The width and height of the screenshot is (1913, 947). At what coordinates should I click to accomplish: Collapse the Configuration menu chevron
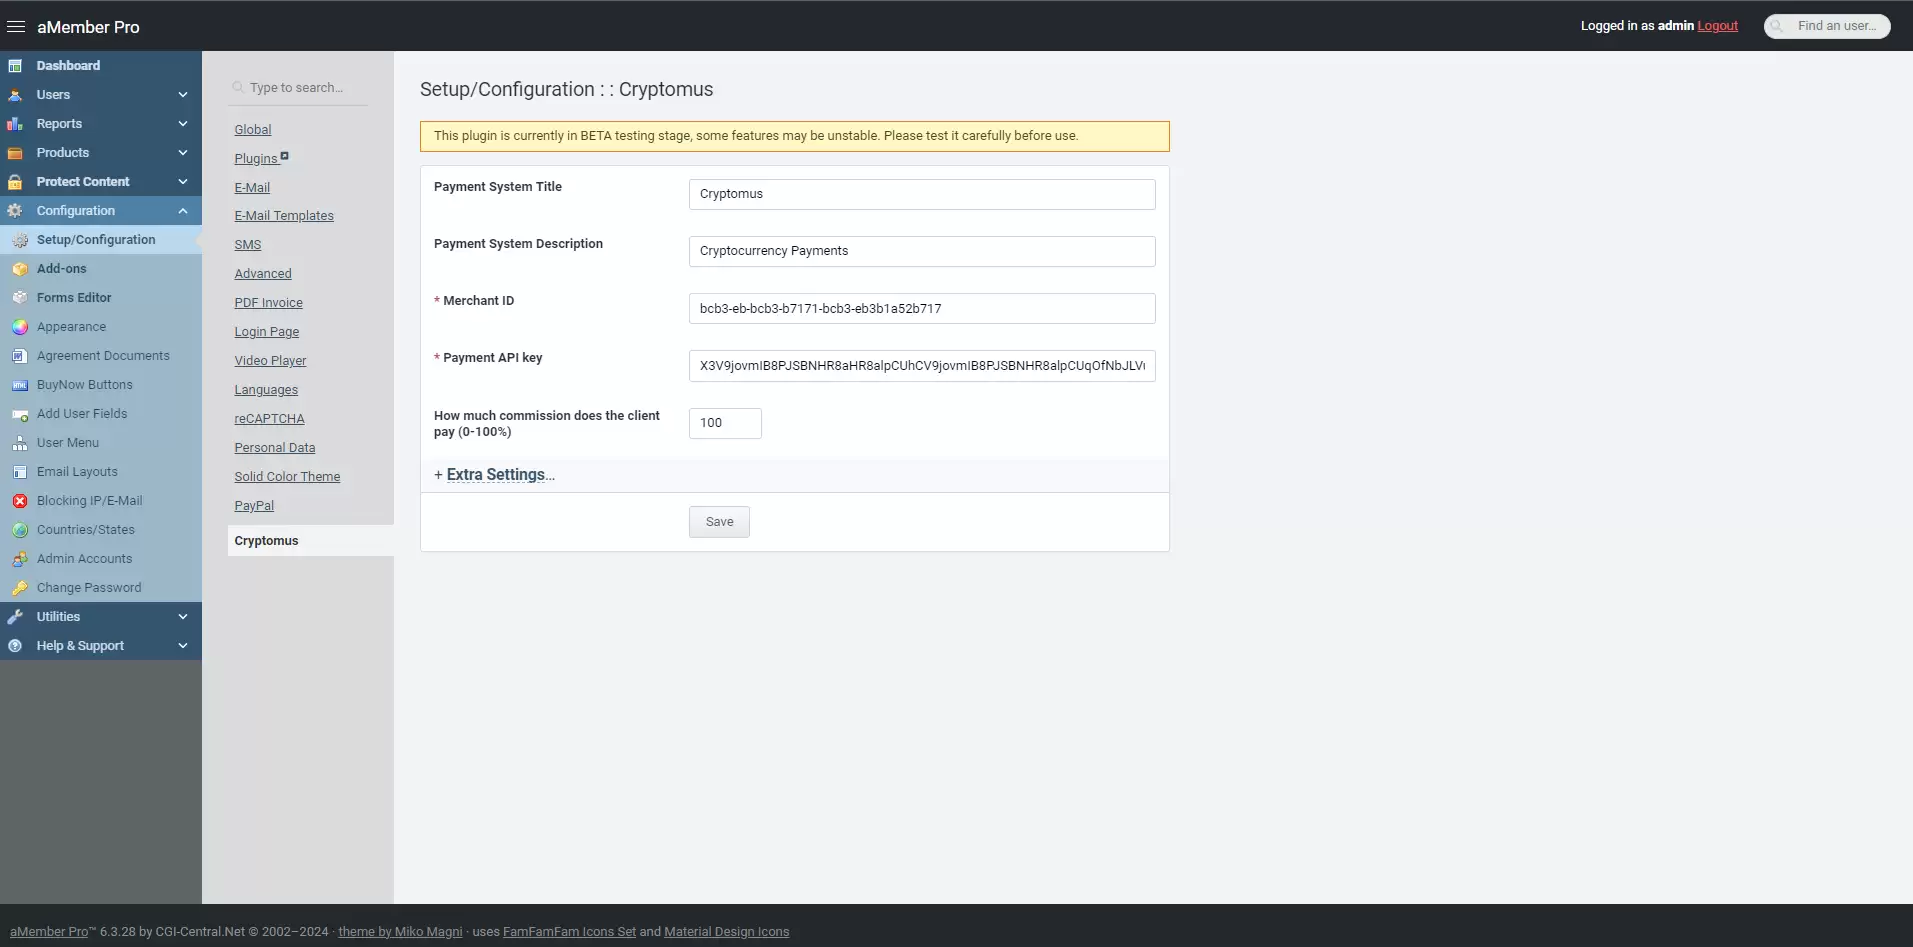[183, 211]
